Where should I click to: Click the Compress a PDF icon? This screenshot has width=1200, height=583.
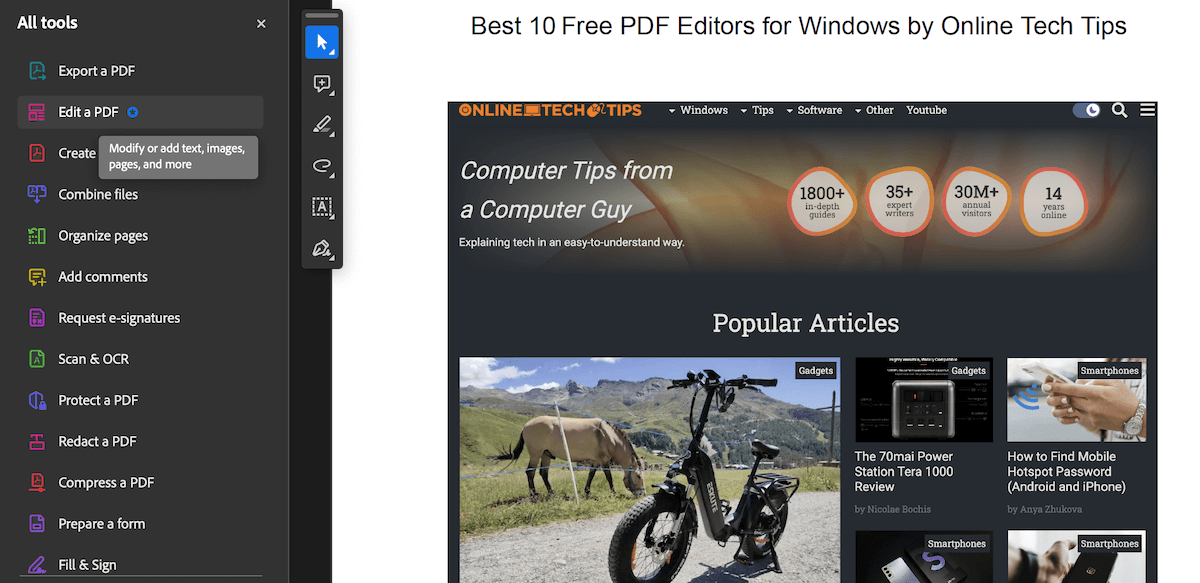(x=37, y=482)
